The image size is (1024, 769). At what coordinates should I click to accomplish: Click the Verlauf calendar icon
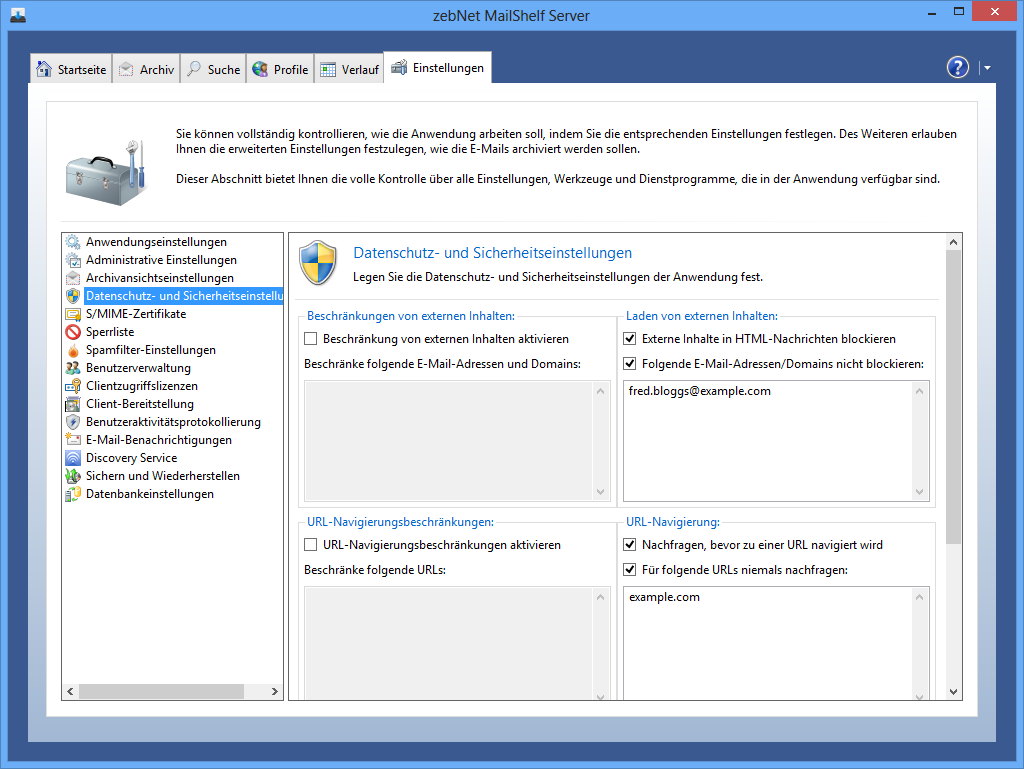pos(328,69)
